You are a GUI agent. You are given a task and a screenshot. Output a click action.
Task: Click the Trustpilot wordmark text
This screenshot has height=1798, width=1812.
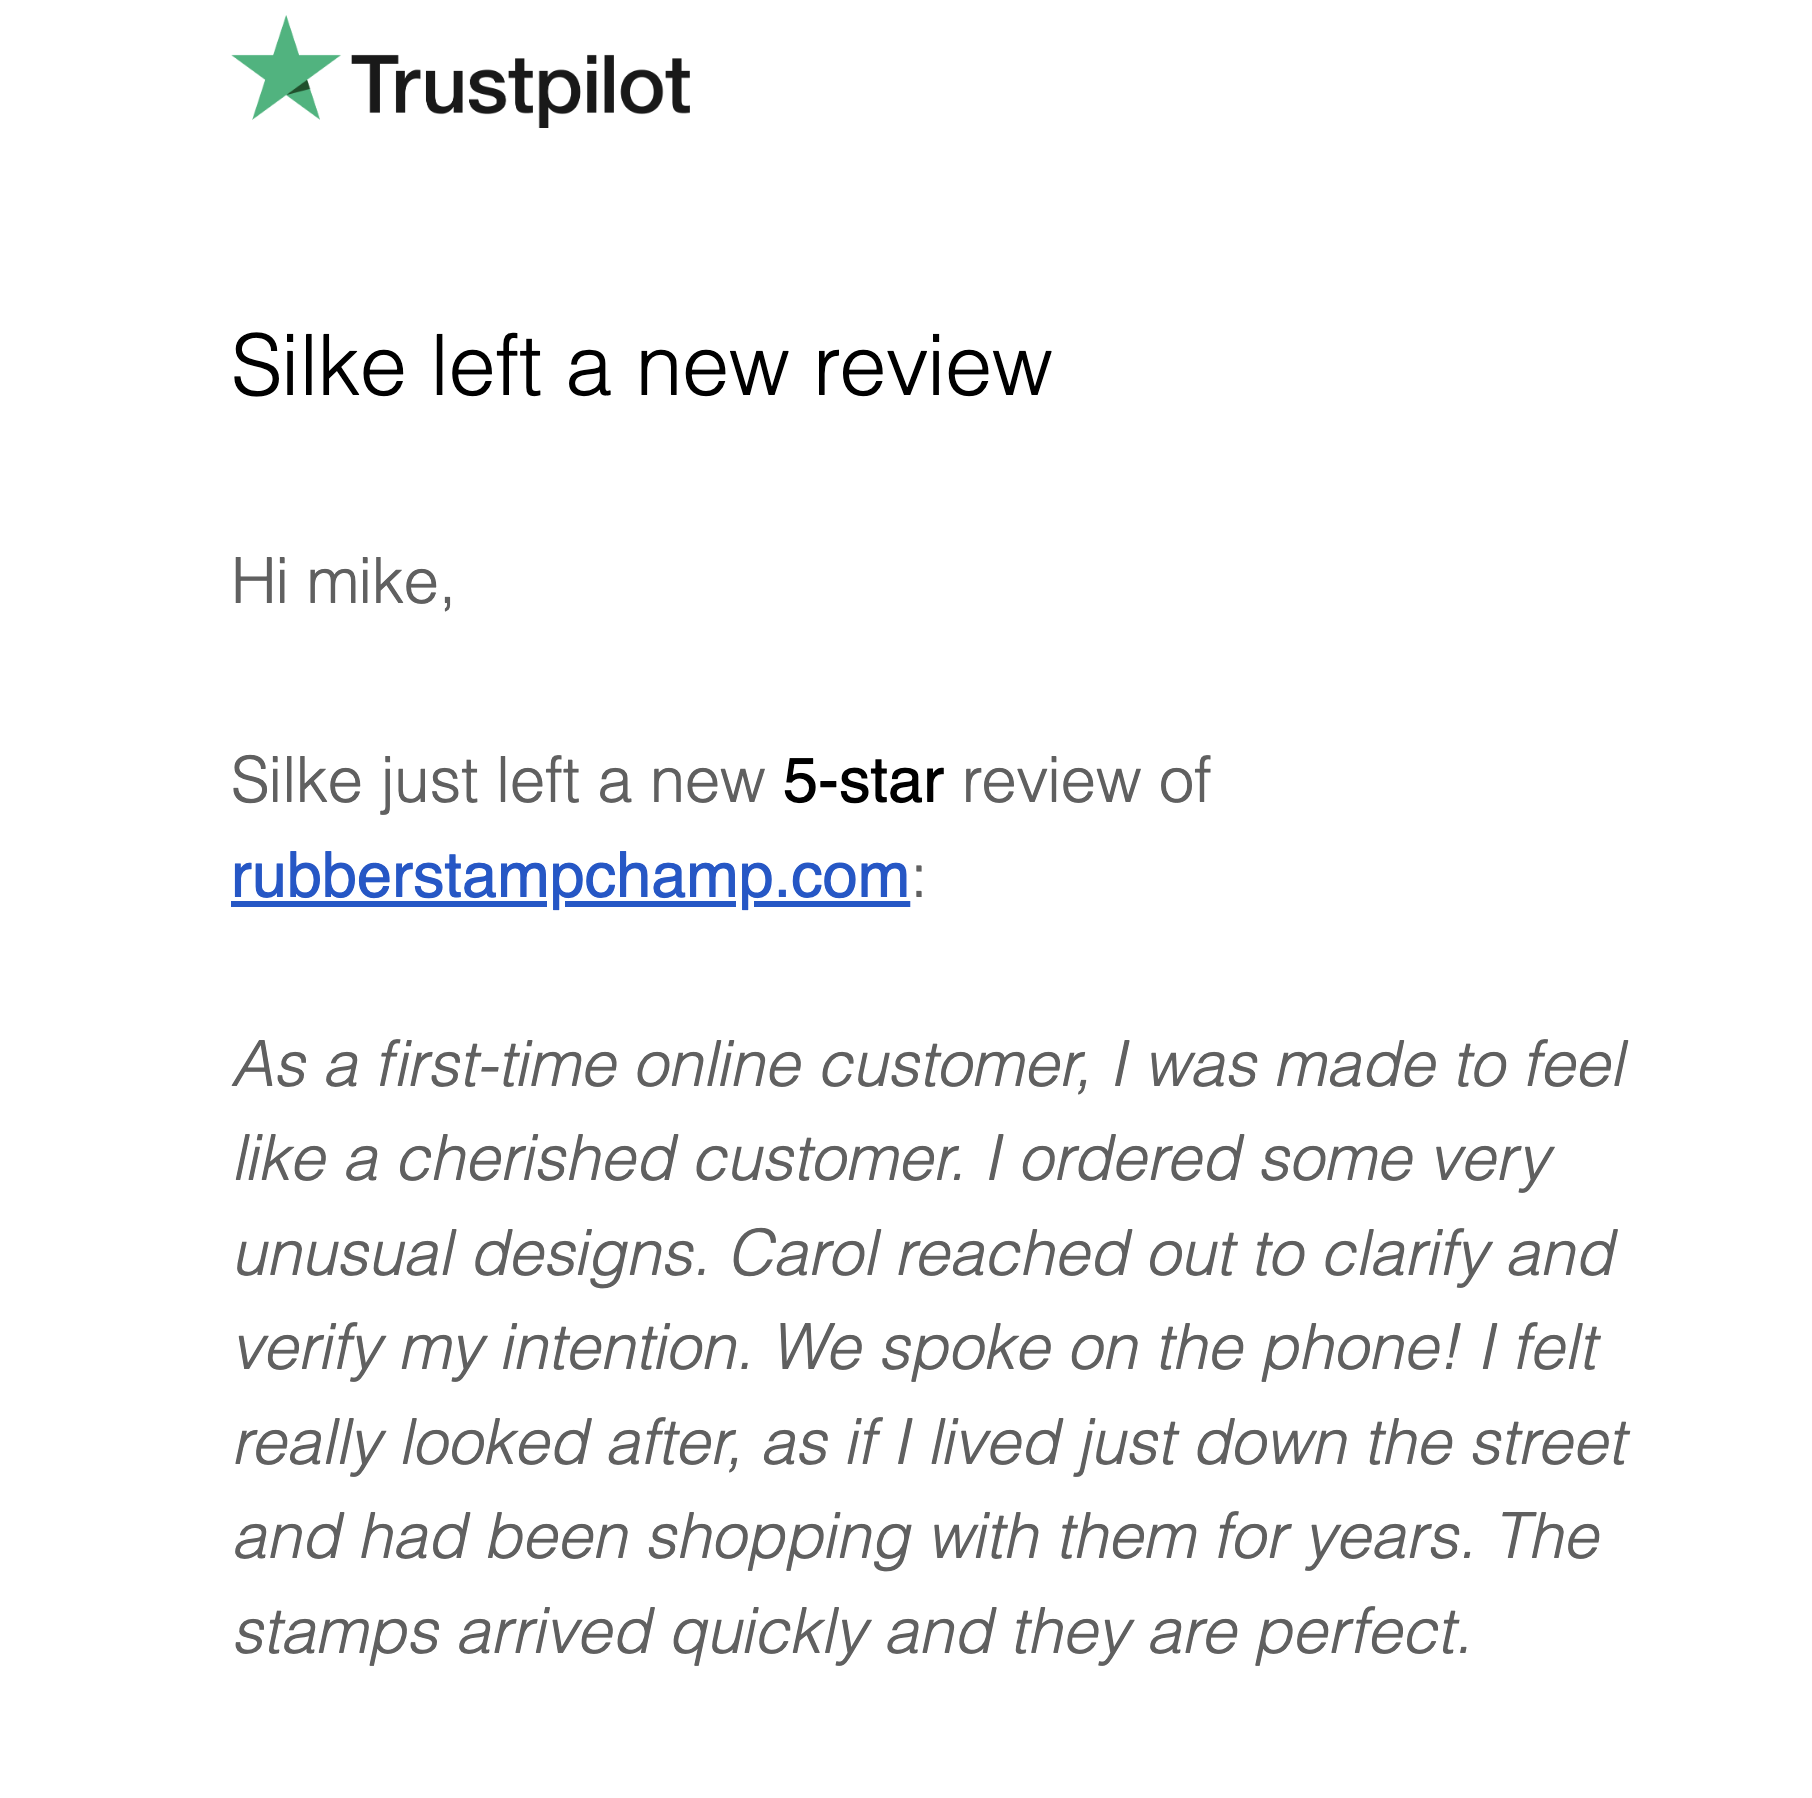tap(521, 87)
